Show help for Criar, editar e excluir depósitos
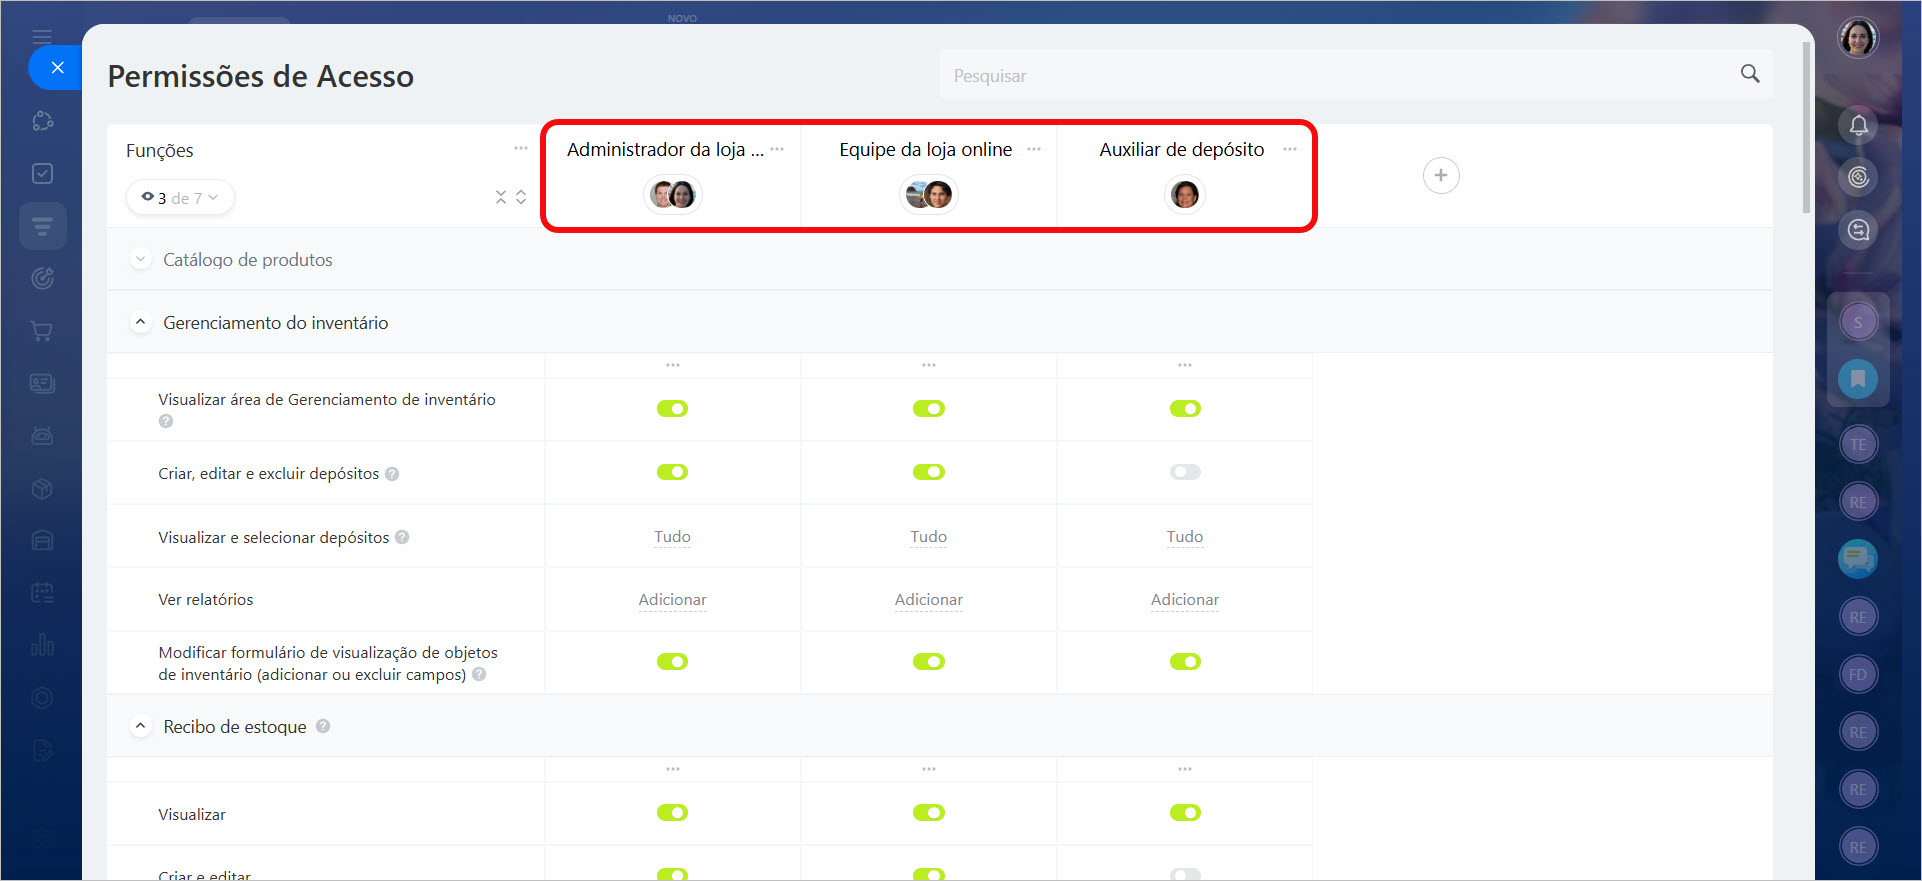 click(392, 474)
